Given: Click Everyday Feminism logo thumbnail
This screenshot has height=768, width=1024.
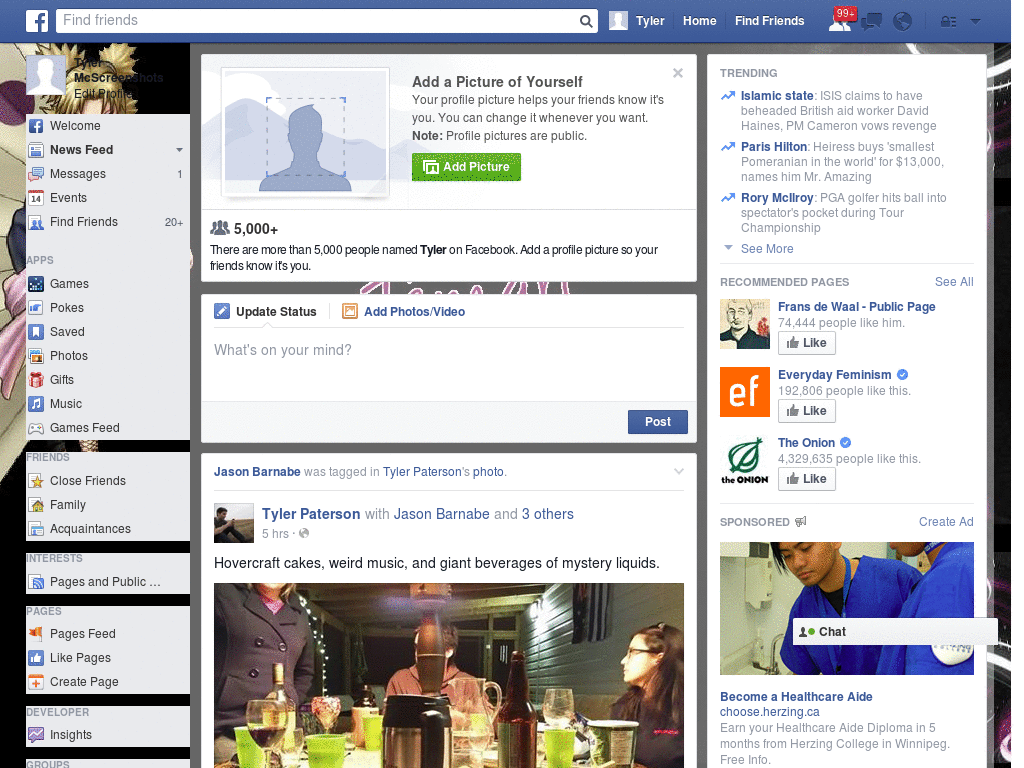Looking at the screenshot, I should (x=744, y=392).
